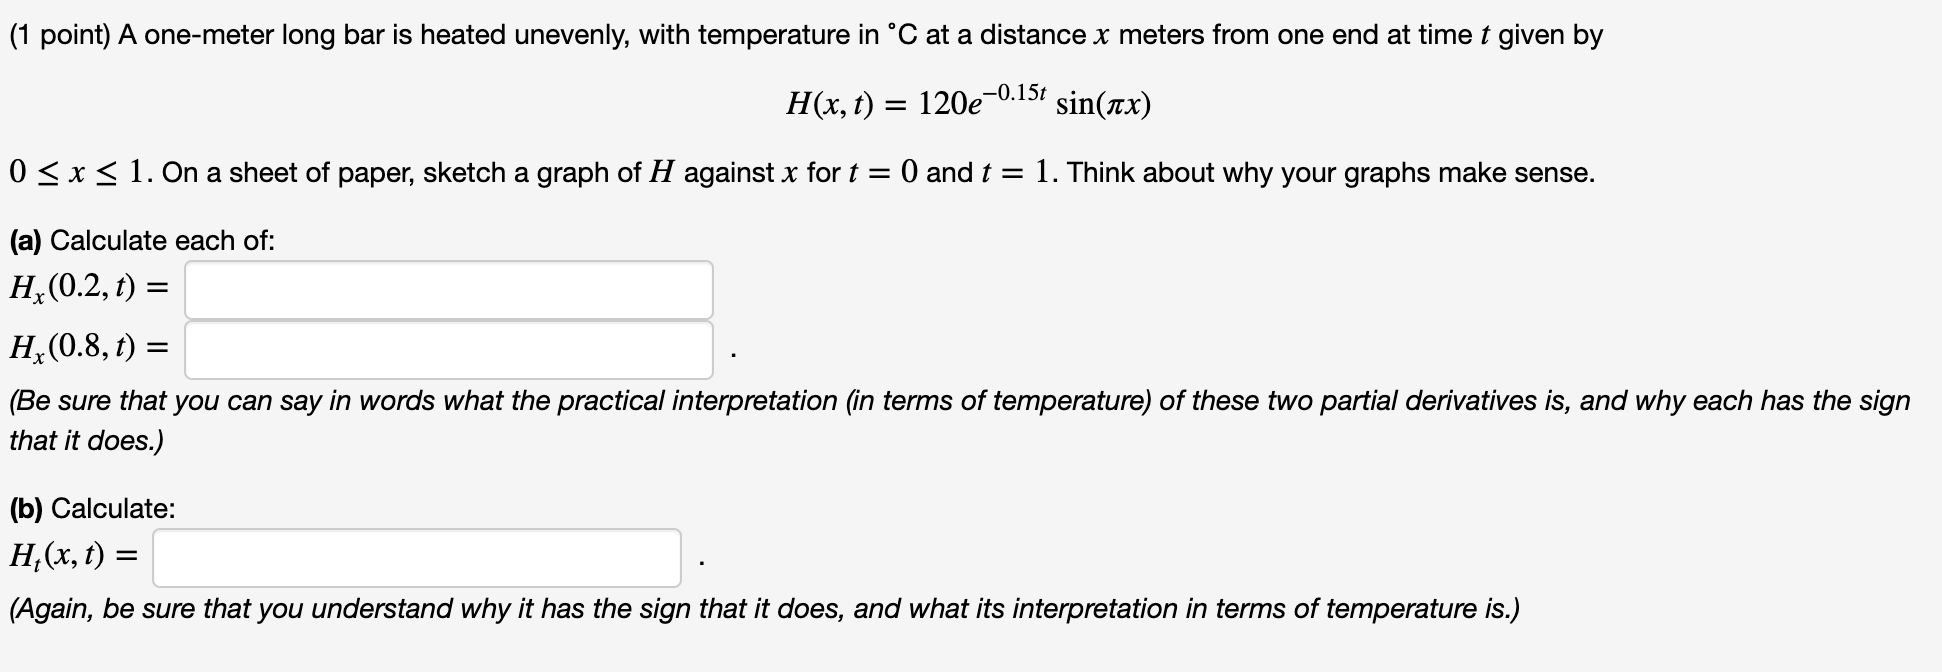The width and height of the screenshot is (1942, 672).
Task: Click the period after the Hx(0.8, t) box
Action: 733,355
